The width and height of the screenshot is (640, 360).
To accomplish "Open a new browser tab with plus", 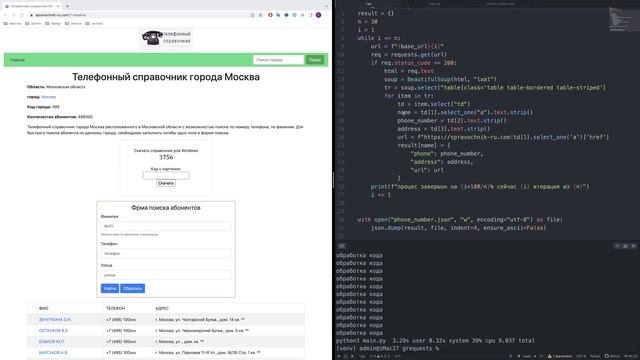I will (x=67, y=6).
